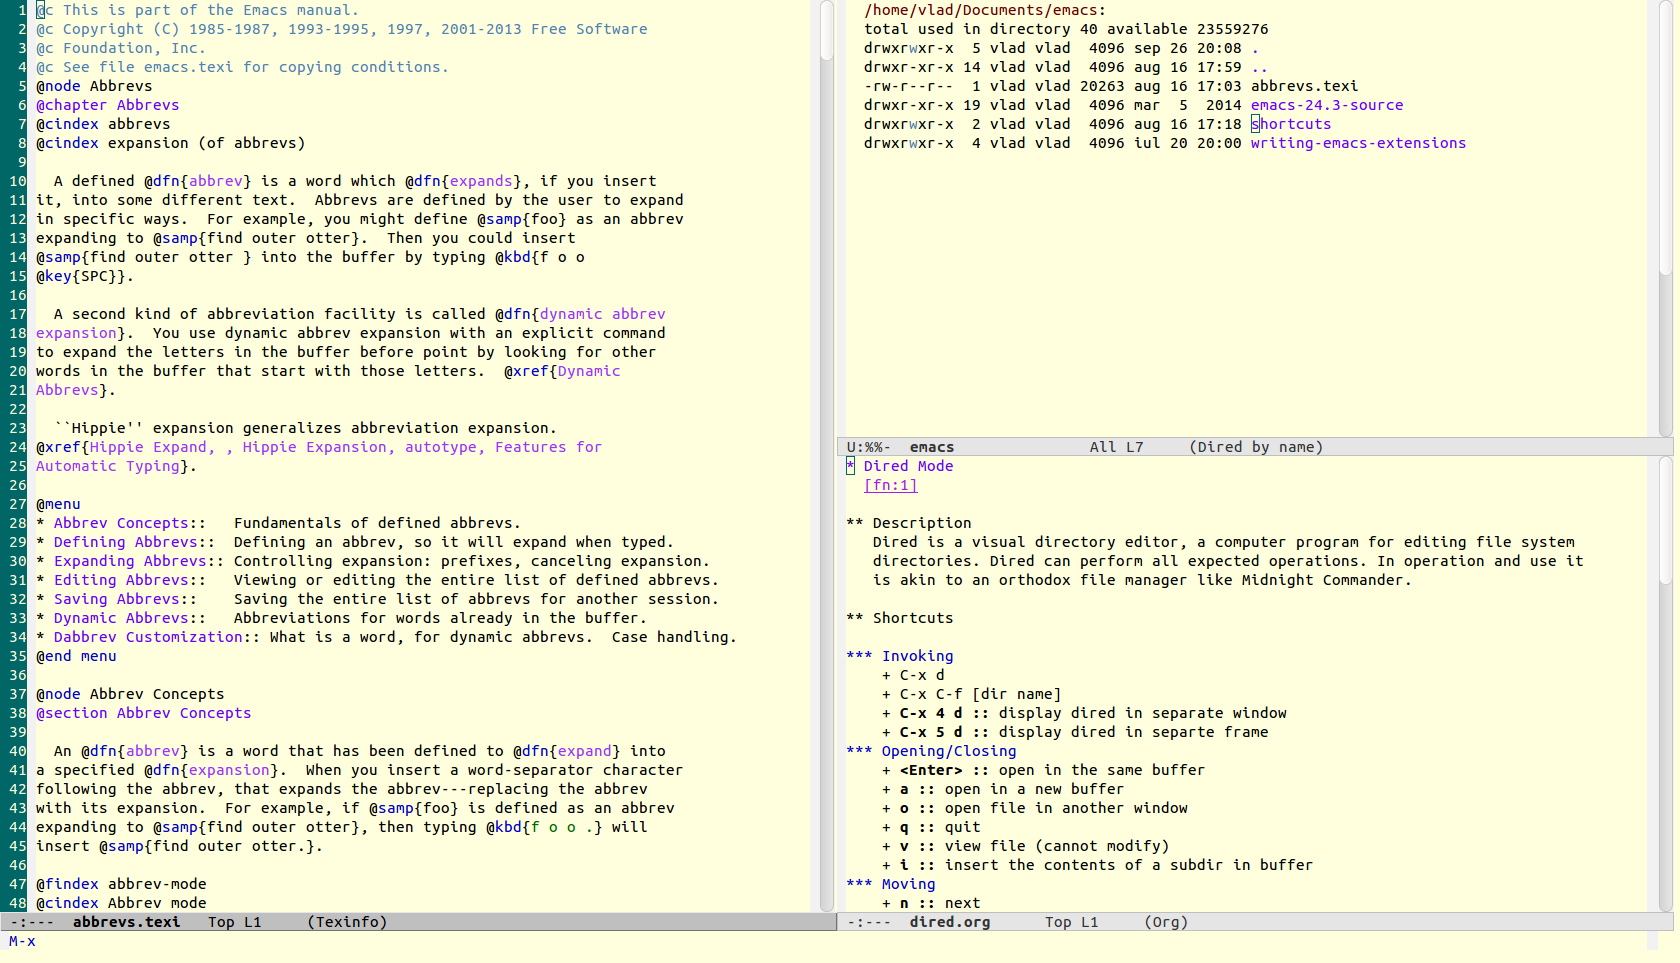Follow the [fn:1] footnote link
The image size is (1680, 963).
(890, 485)
